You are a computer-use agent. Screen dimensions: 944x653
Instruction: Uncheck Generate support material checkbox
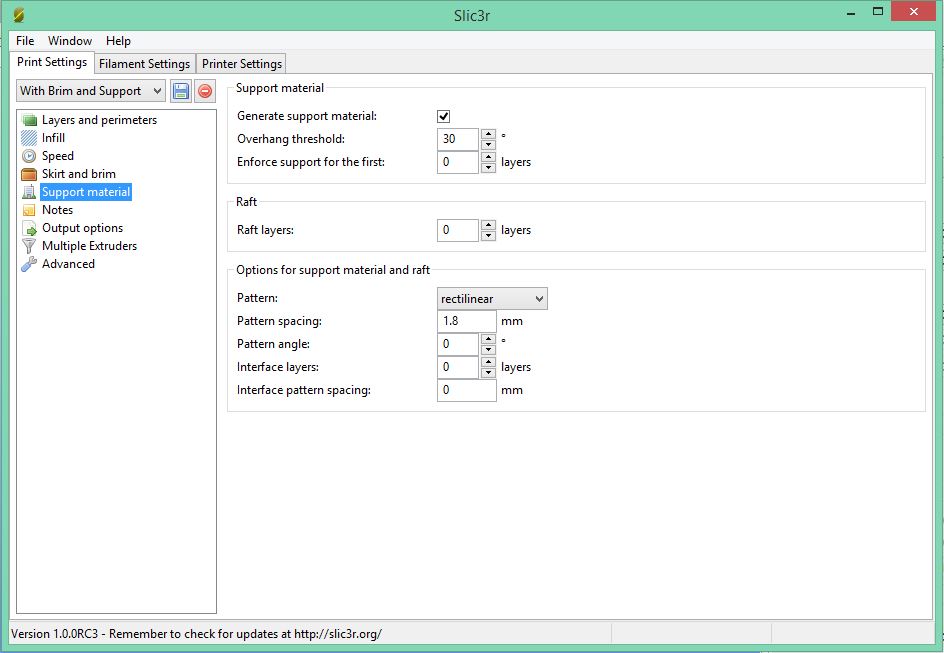point(444,117)
